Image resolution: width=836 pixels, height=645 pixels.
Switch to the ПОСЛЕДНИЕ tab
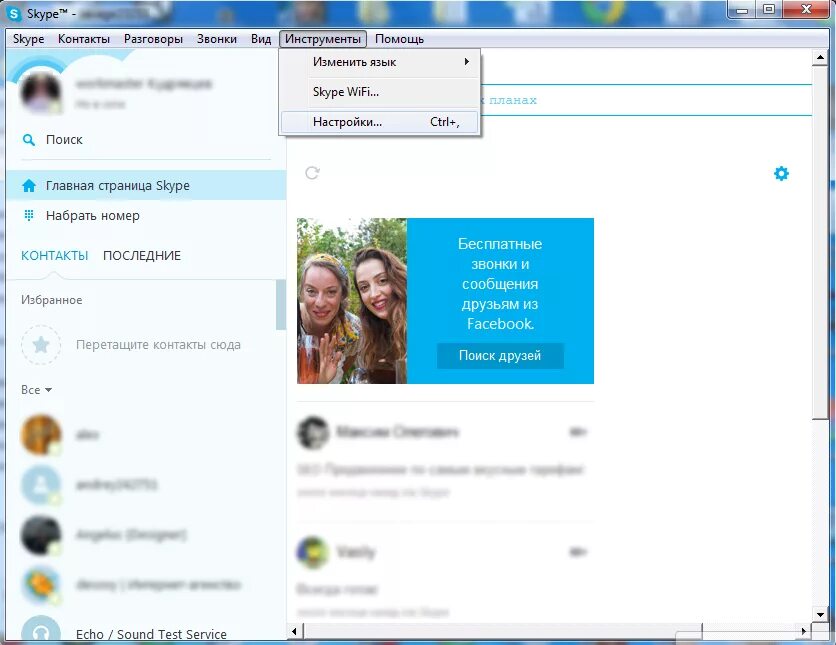[142, 256]
